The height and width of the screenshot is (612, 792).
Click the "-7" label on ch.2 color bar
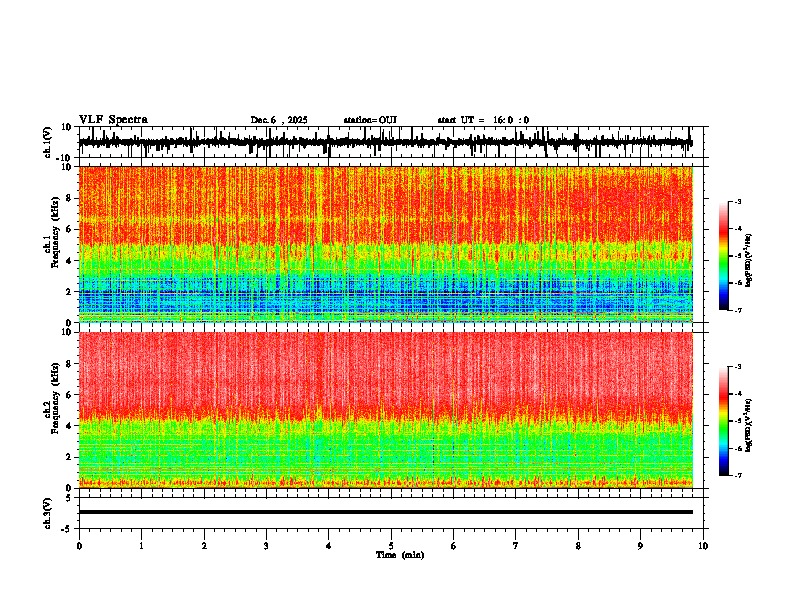pos(738,476)
